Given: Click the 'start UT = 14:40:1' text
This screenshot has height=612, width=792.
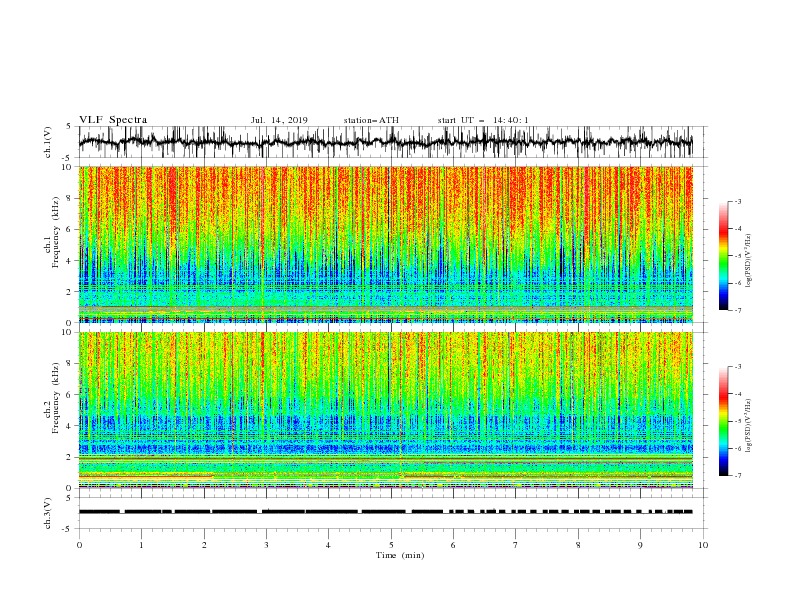Looking at the screenshot, I should tap(483, 120).
